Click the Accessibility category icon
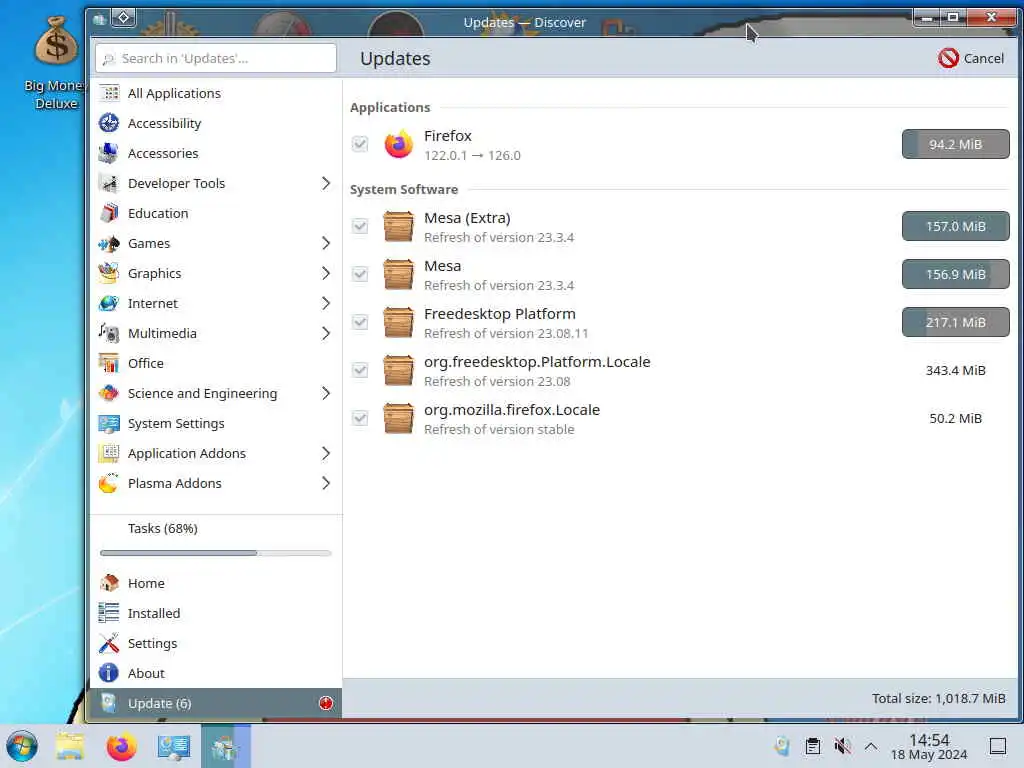Viewport: 1024px width, 768px height. pyautogui.click(x=109, y=123)
